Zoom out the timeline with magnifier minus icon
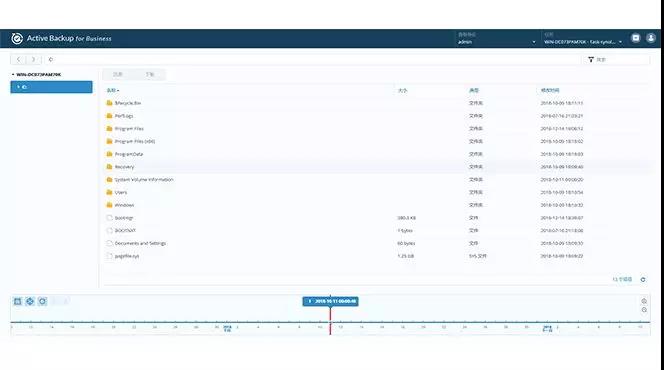Viewport: 664px width, 370px height. 644,310
